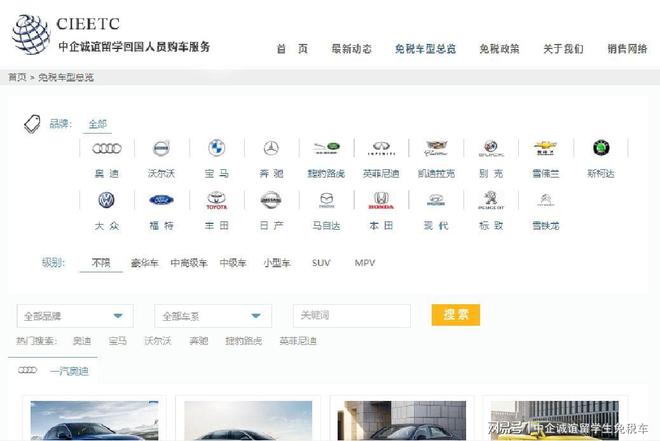This screenshot has height=441, width=660.
Task: Click hot search term 捷豹路虎
Action: tap(244, 341)
